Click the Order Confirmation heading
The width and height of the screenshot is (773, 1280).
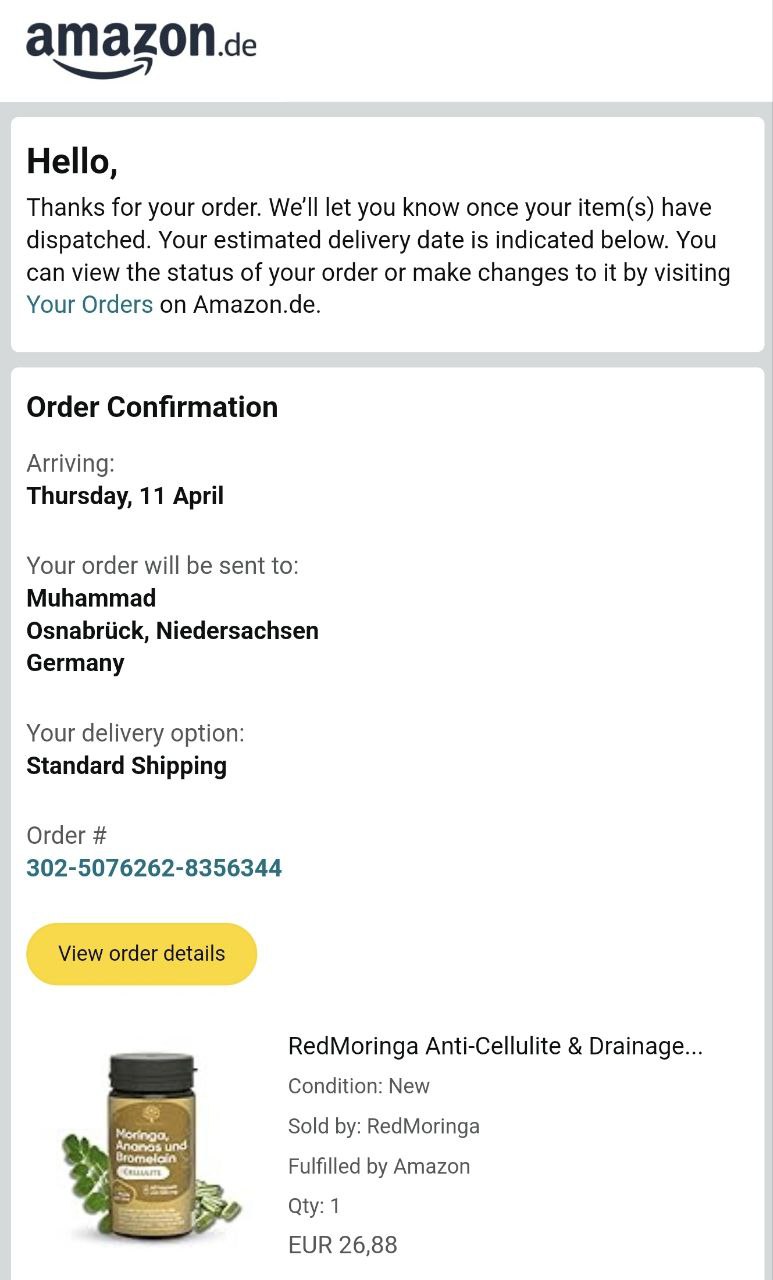pos(152,407)
